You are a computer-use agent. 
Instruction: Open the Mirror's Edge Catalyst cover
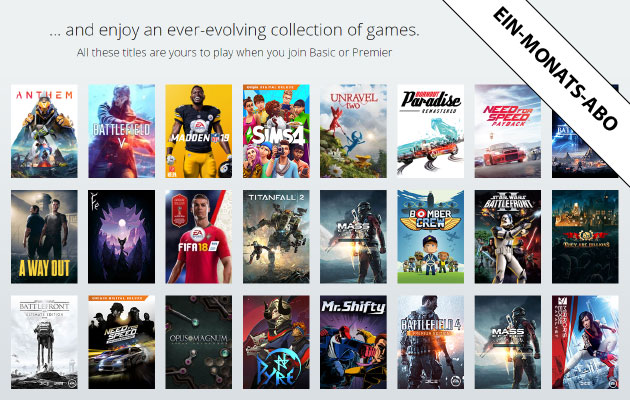(x=585, y=342)
